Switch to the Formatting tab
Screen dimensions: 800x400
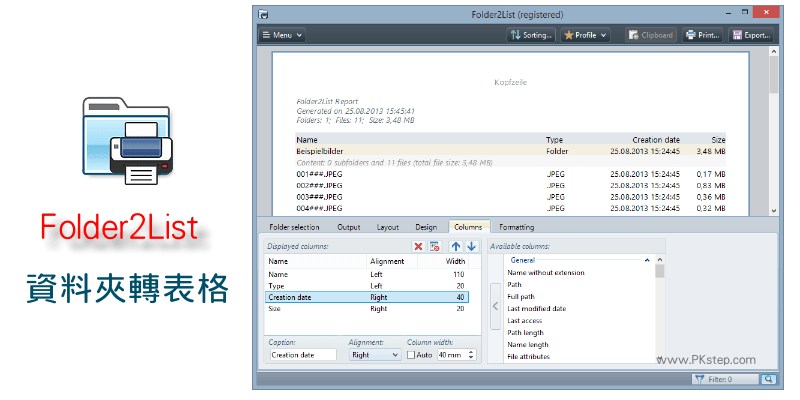coord(516,227)
